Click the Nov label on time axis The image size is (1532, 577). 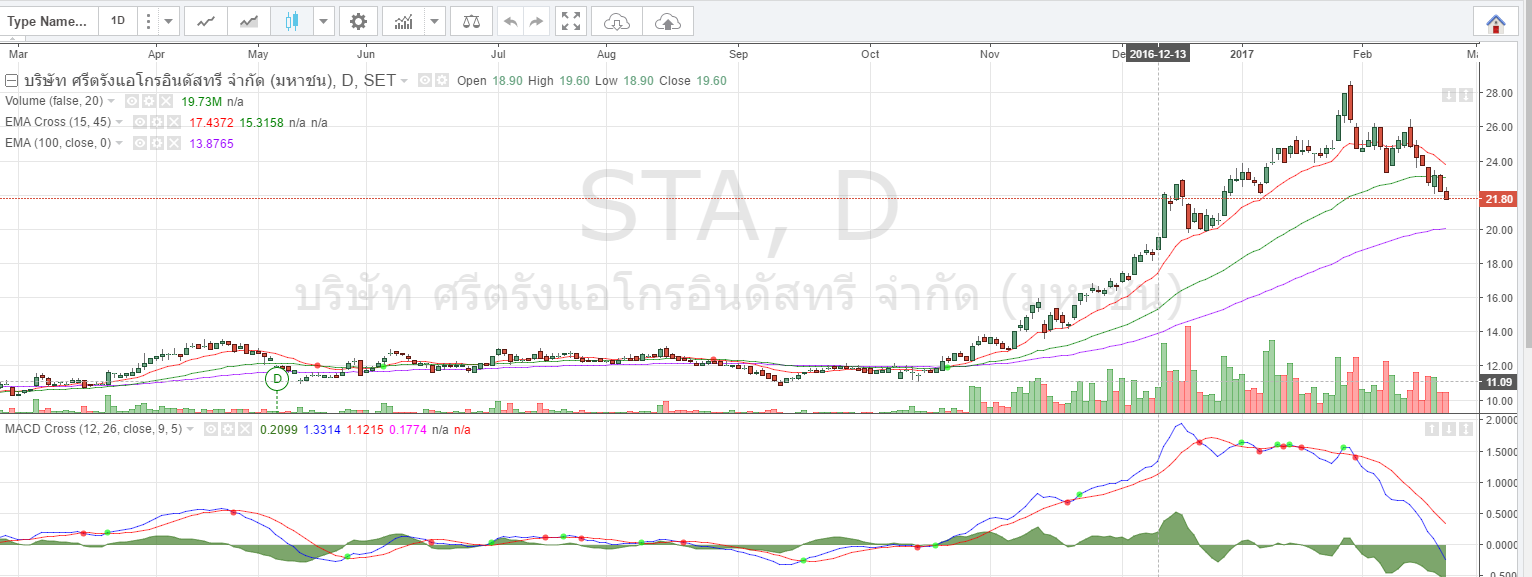point(992,54)
